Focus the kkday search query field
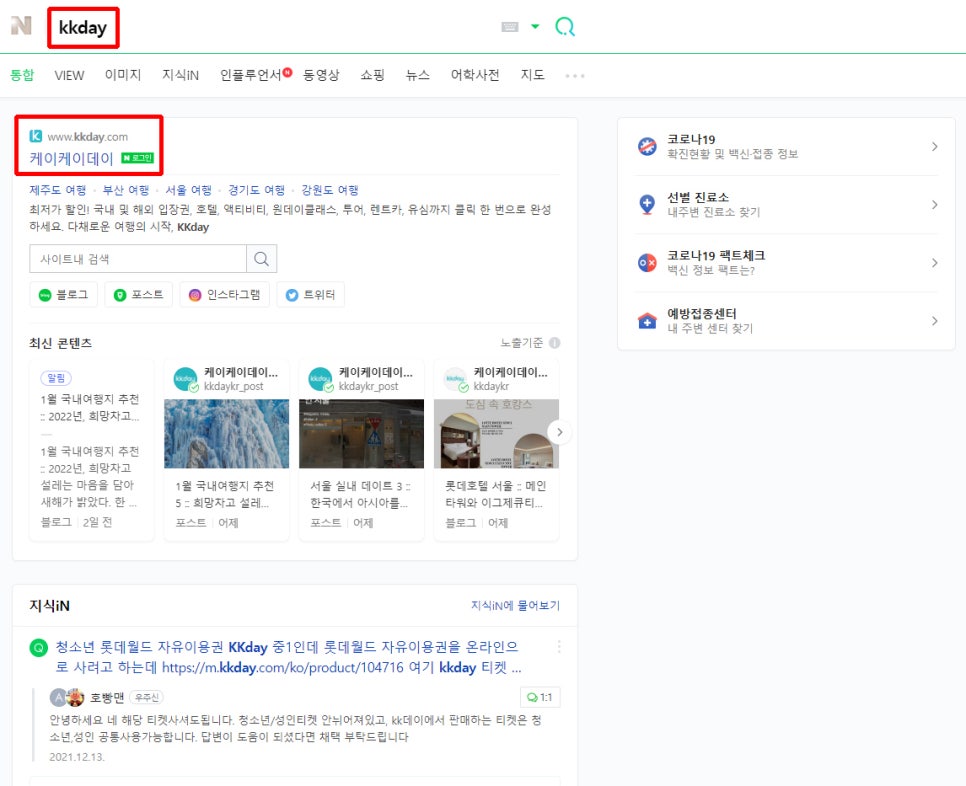The height and width of the screenshot is (786, 966). click(83, 28)
